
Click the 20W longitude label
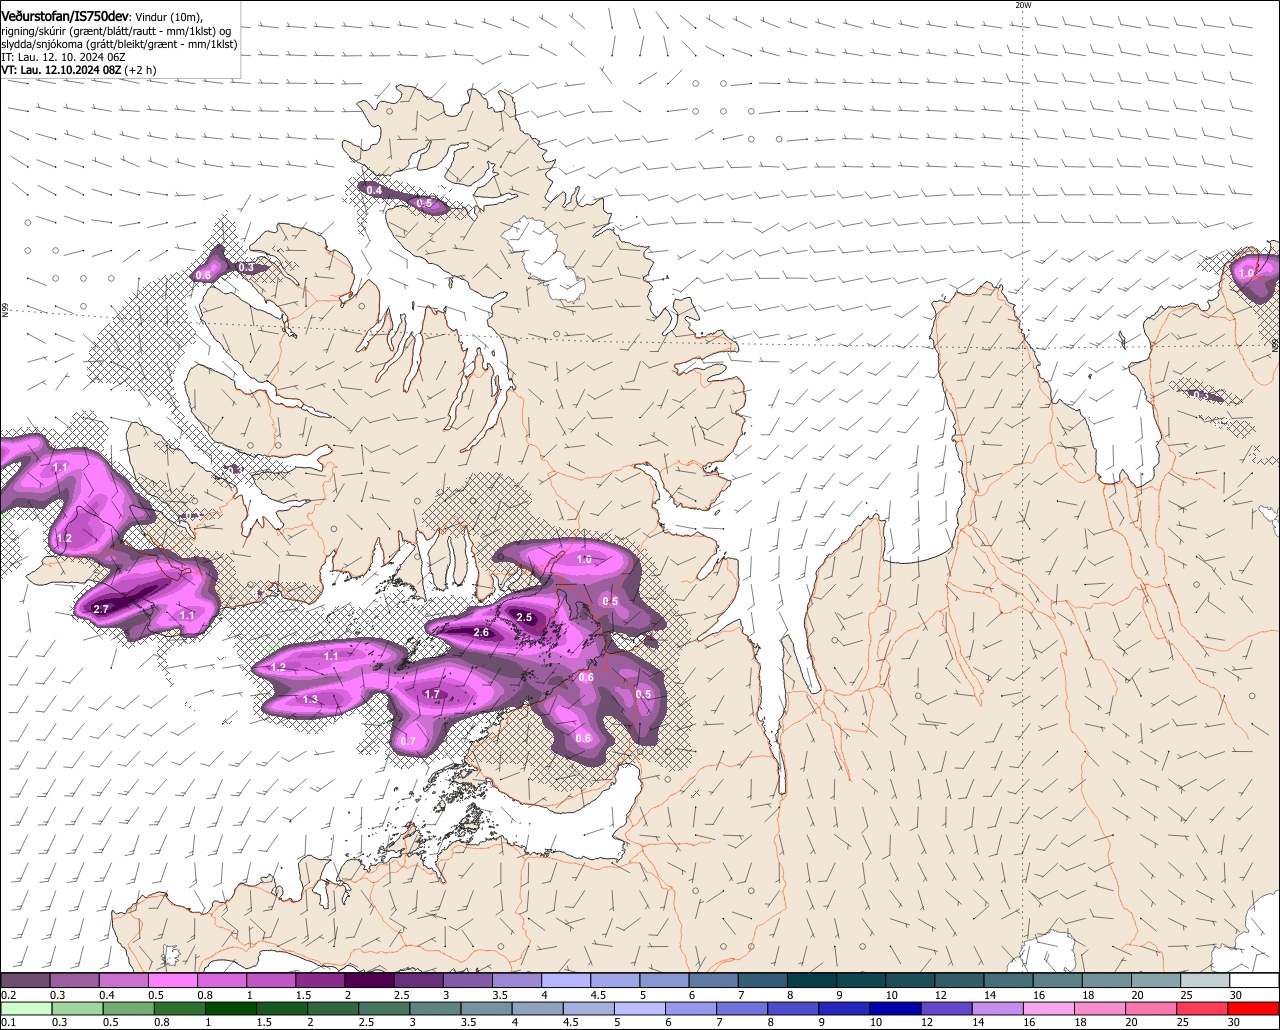tap(1022, 5)
